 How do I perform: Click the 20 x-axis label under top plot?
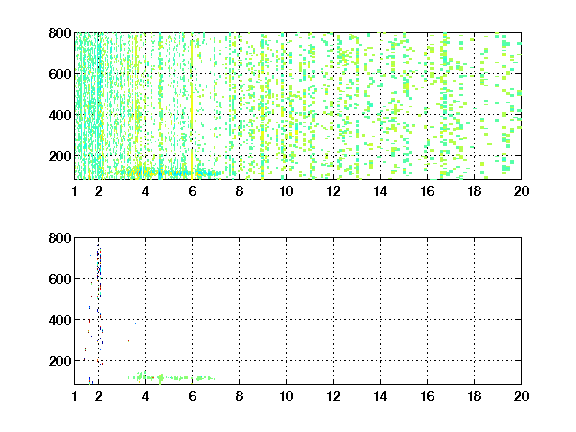click(x=521, y=191)
